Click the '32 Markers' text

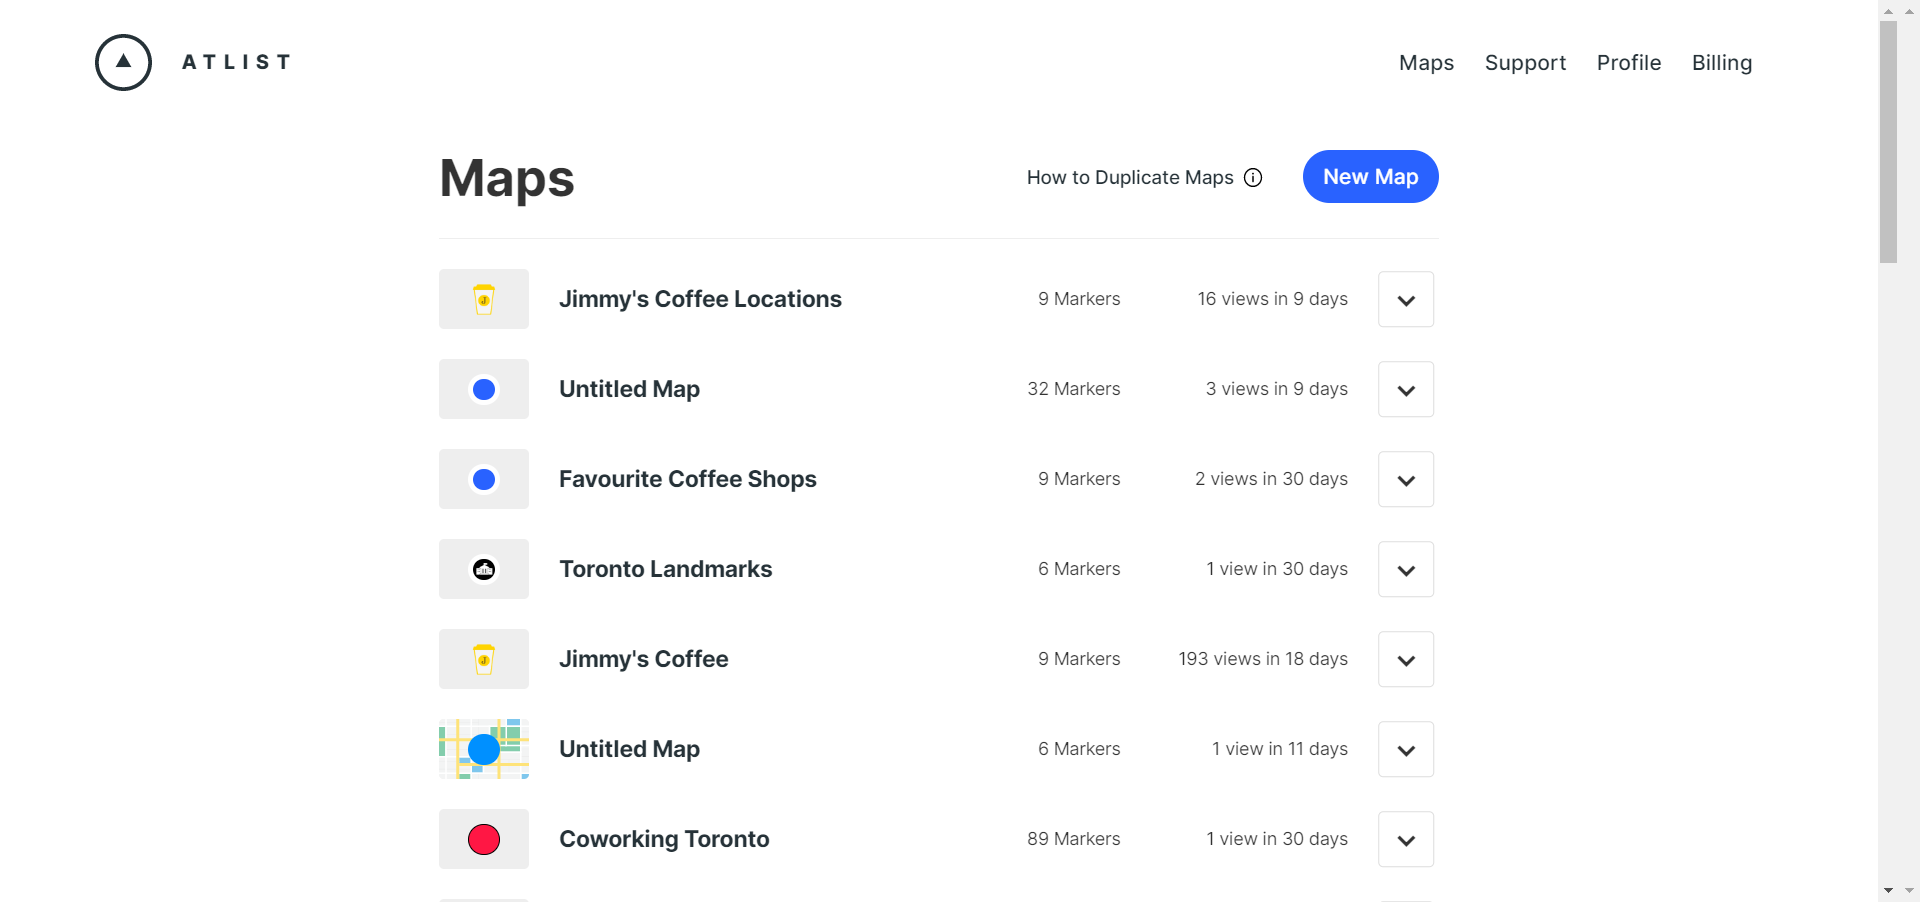(1074, 389)
